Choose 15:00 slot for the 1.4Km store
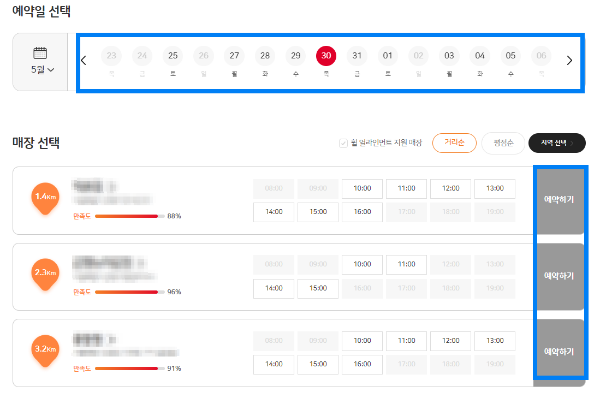600x393 pixels. click(318, 212)
